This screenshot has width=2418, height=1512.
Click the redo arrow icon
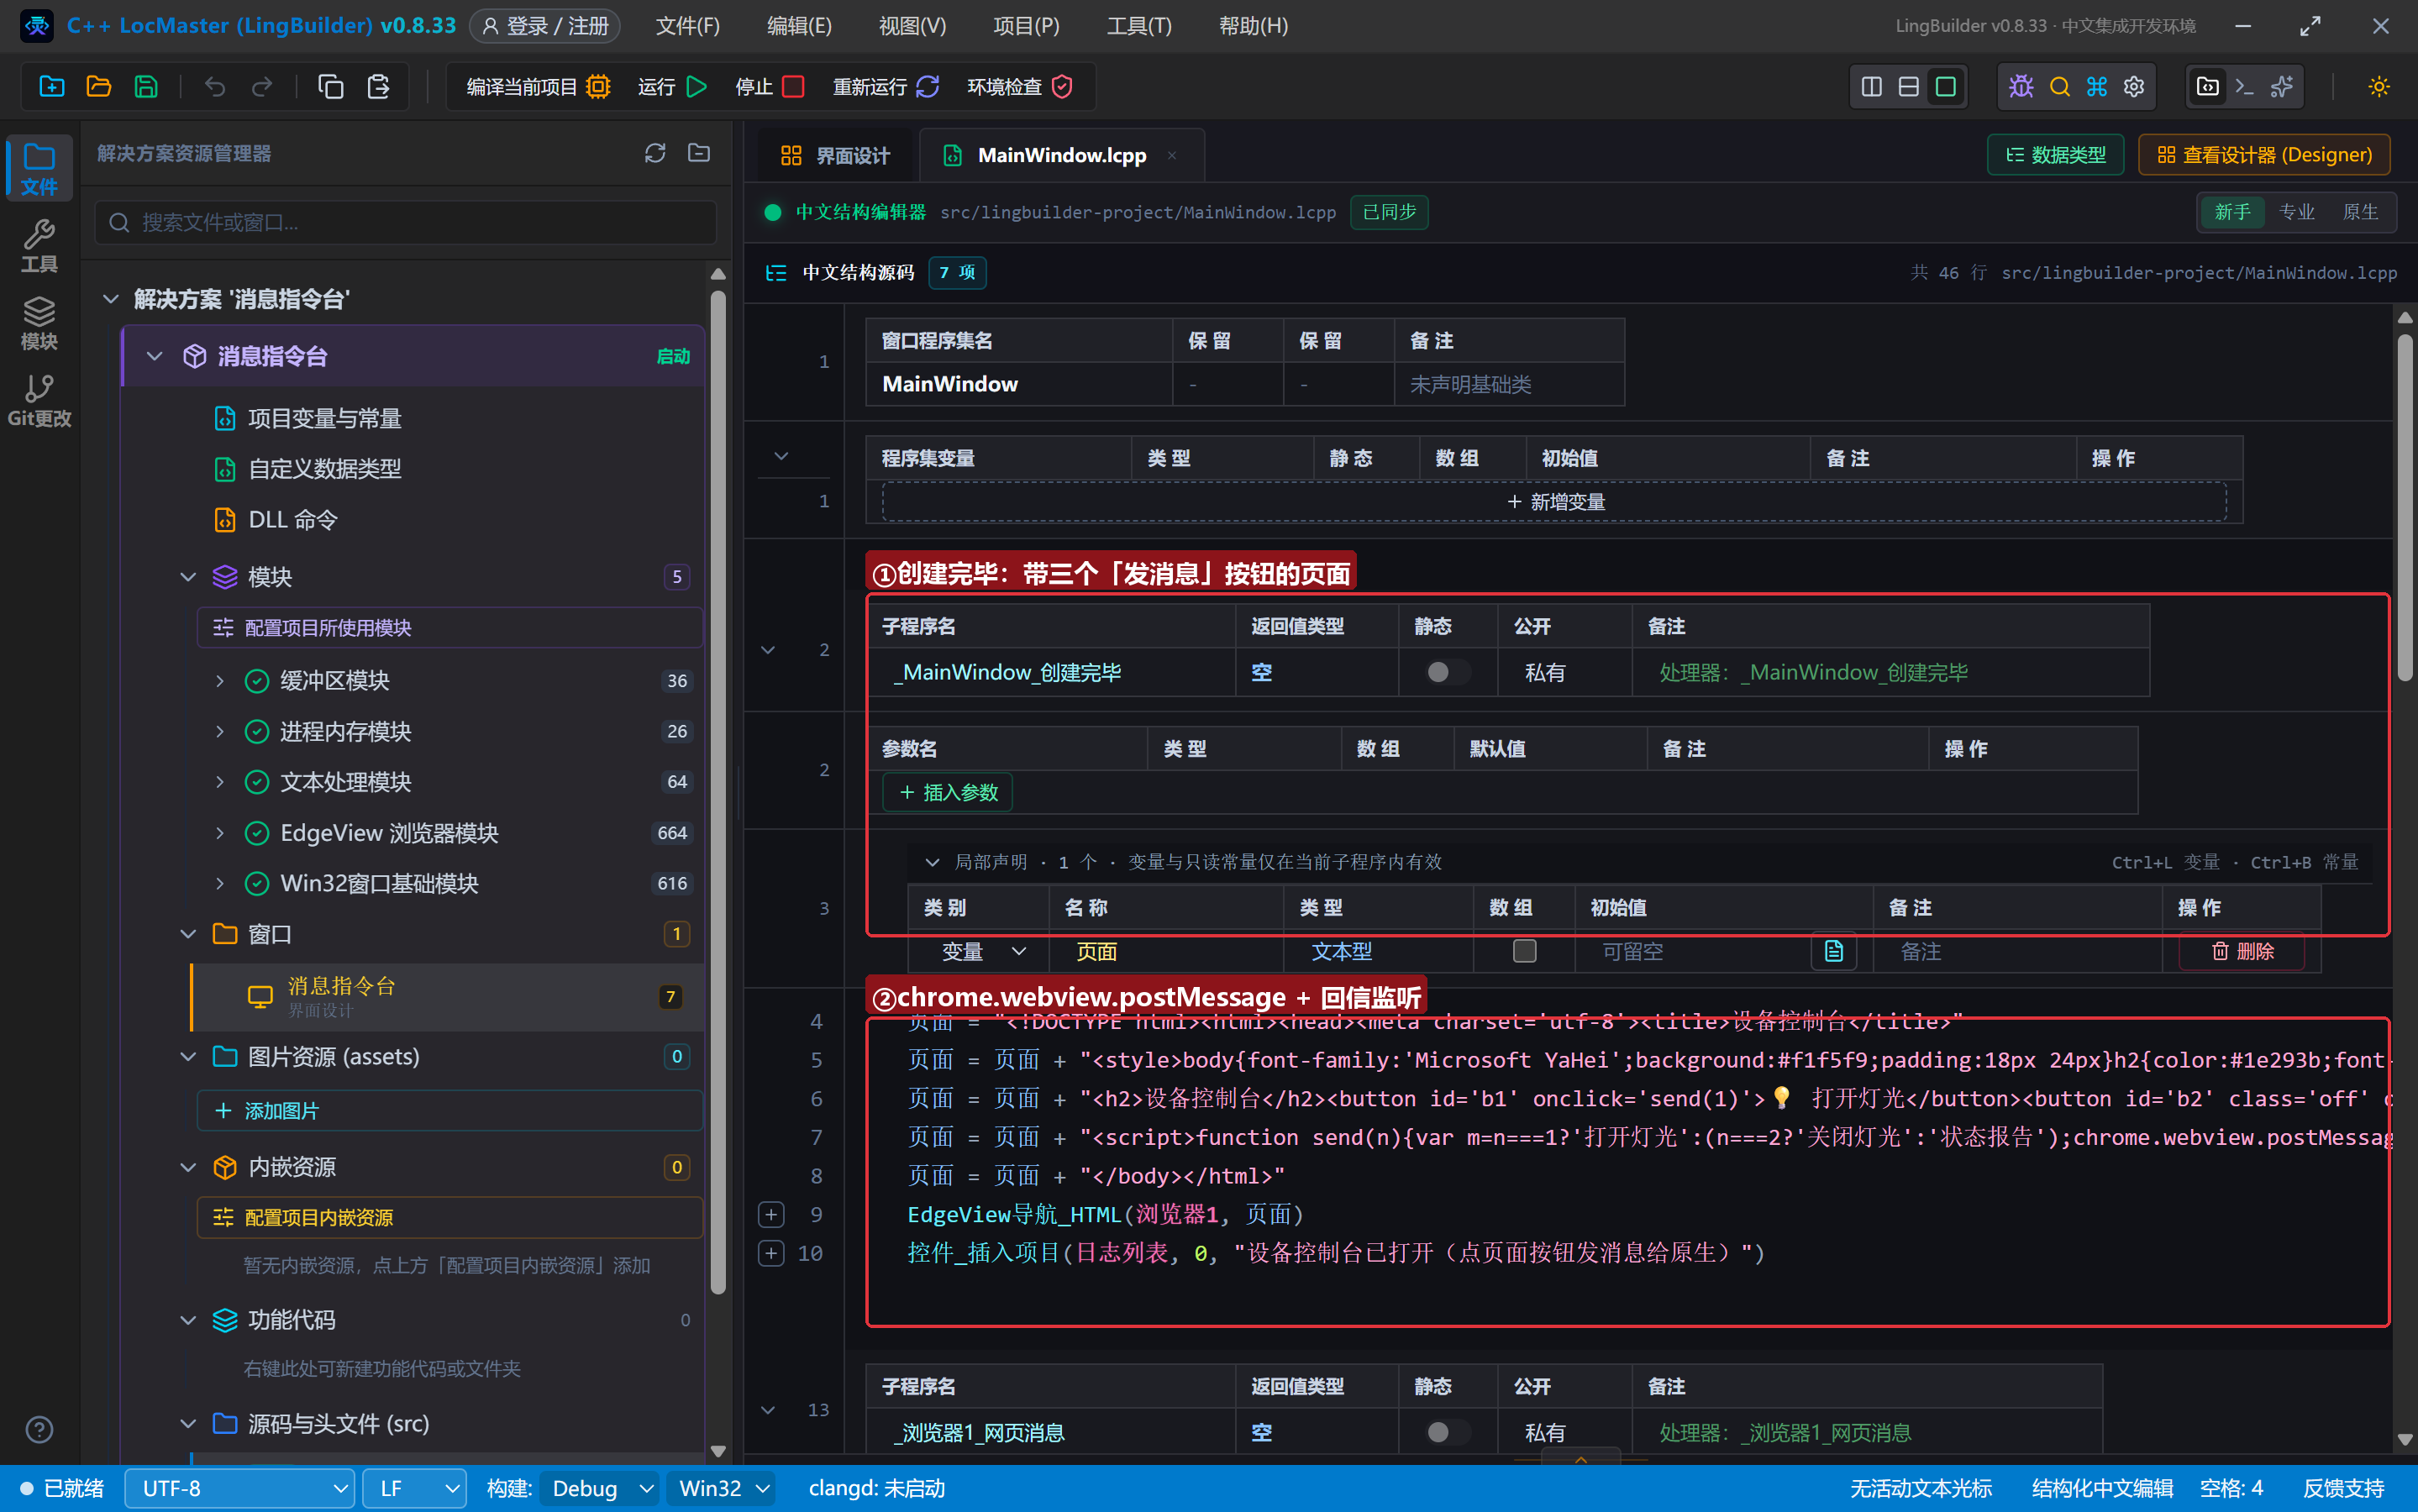click(x=262, y=87)
